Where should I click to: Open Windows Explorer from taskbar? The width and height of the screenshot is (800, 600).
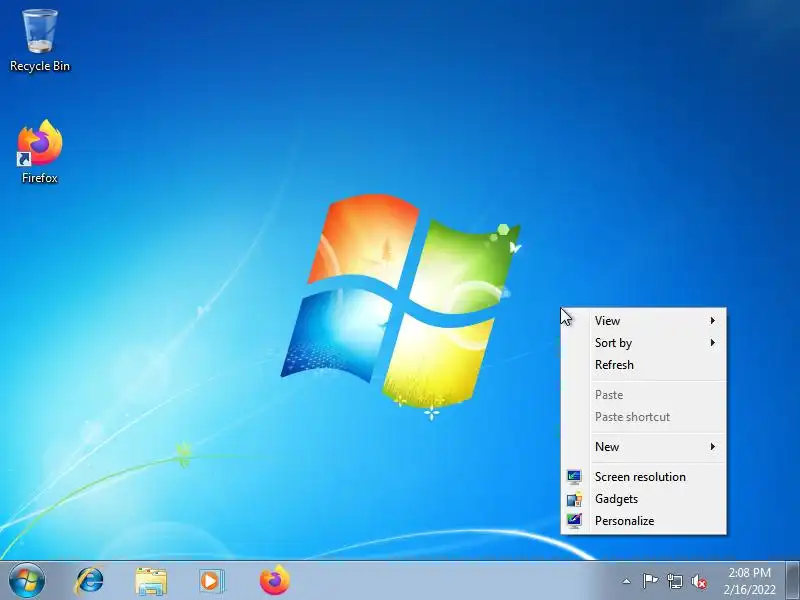click(x=151, y=581)
